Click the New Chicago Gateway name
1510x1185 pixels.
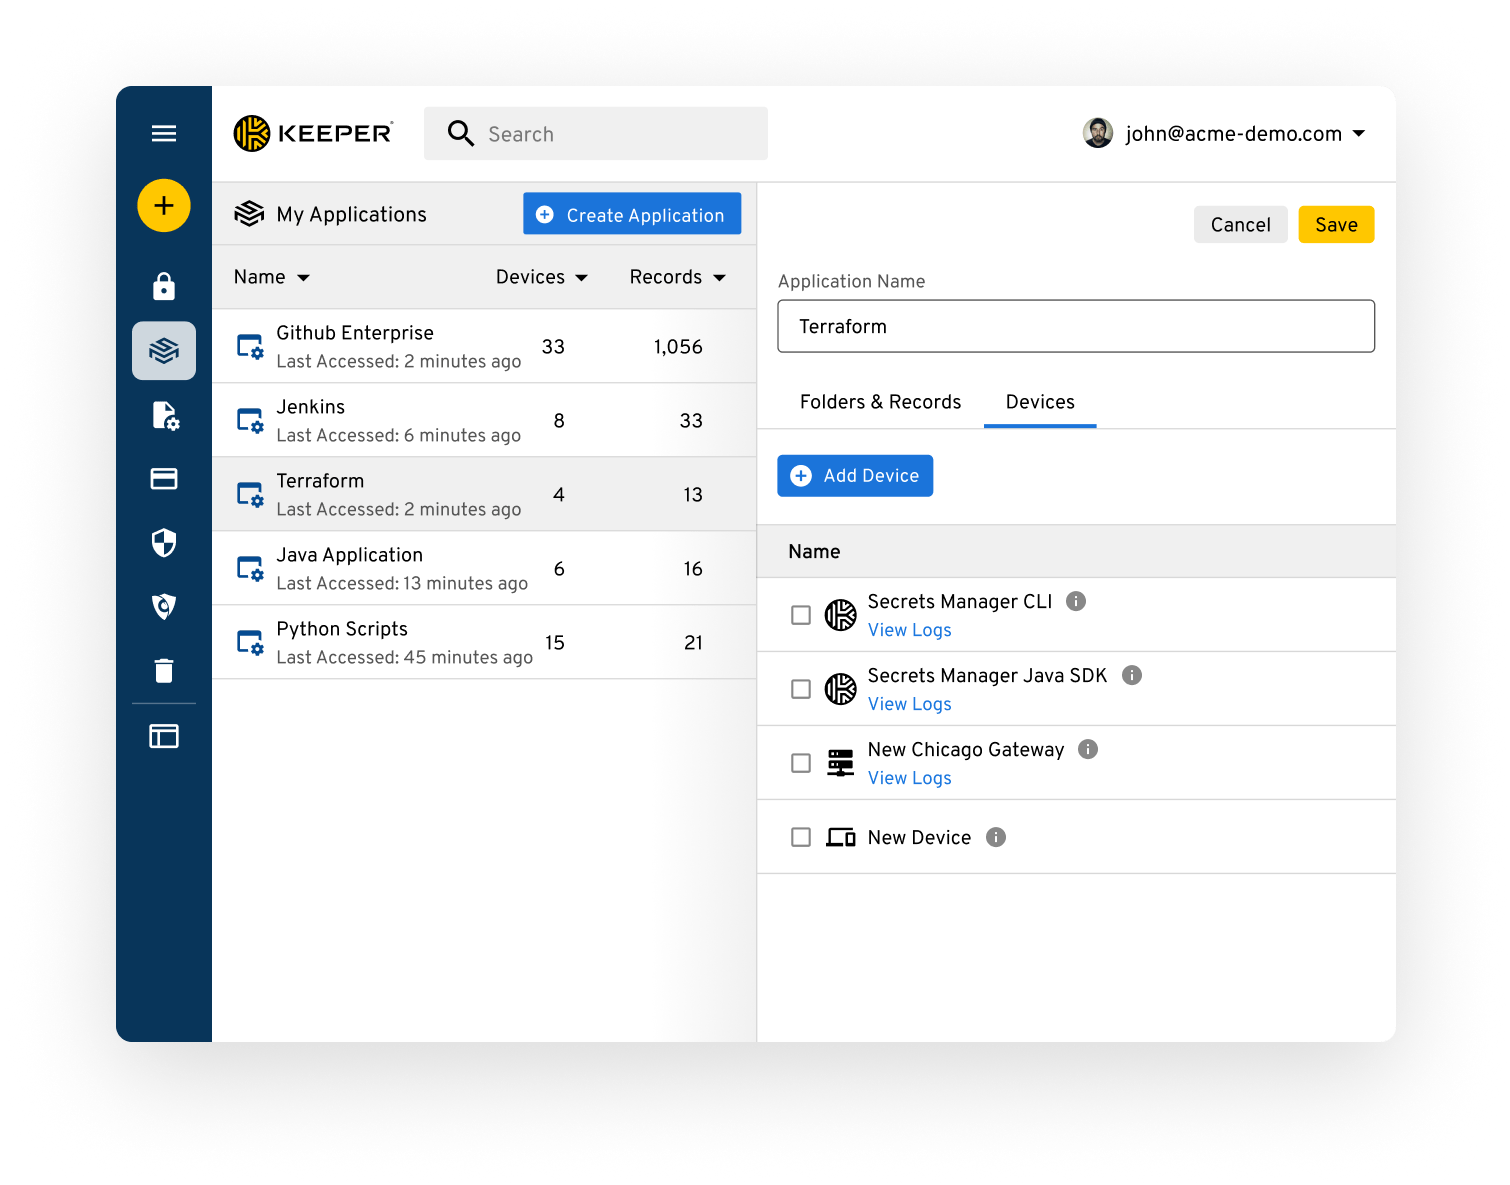click(966, 750)
